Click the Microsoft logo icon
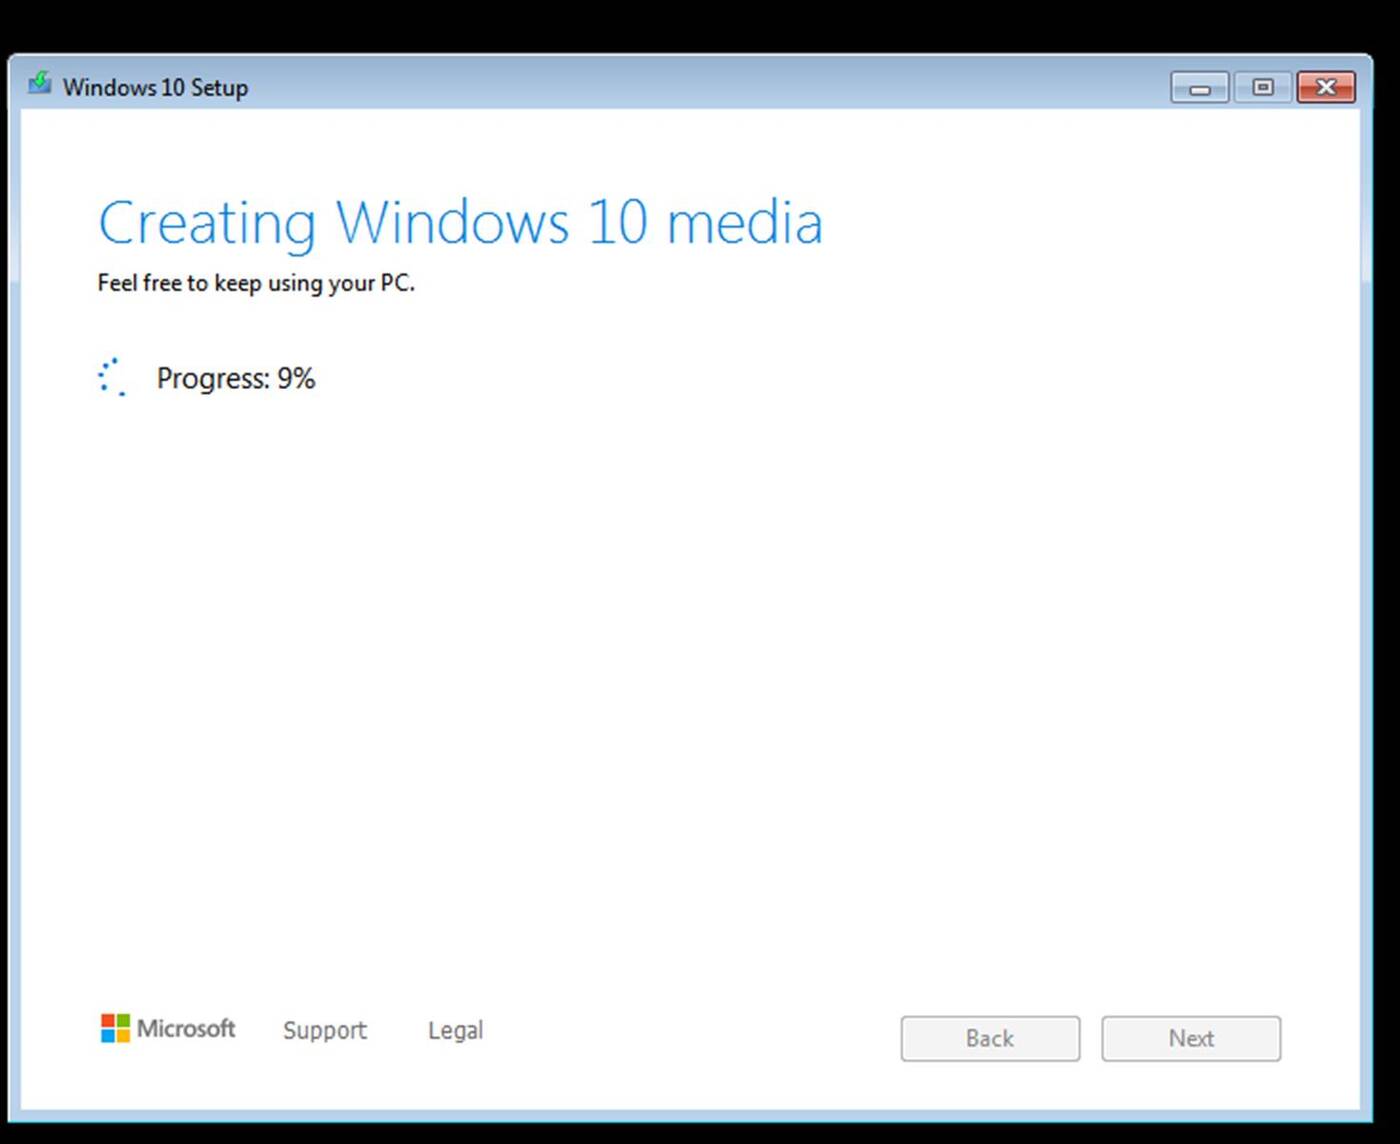This screenshot has height=1144, width=1400. 115,1027
